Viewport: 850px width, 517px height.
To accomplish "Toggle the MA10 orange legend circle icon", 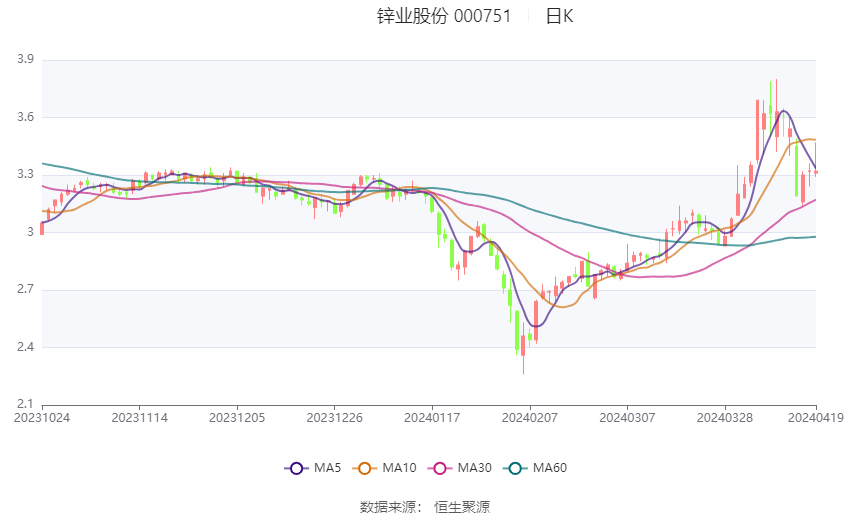I will (x=364, y=468).
